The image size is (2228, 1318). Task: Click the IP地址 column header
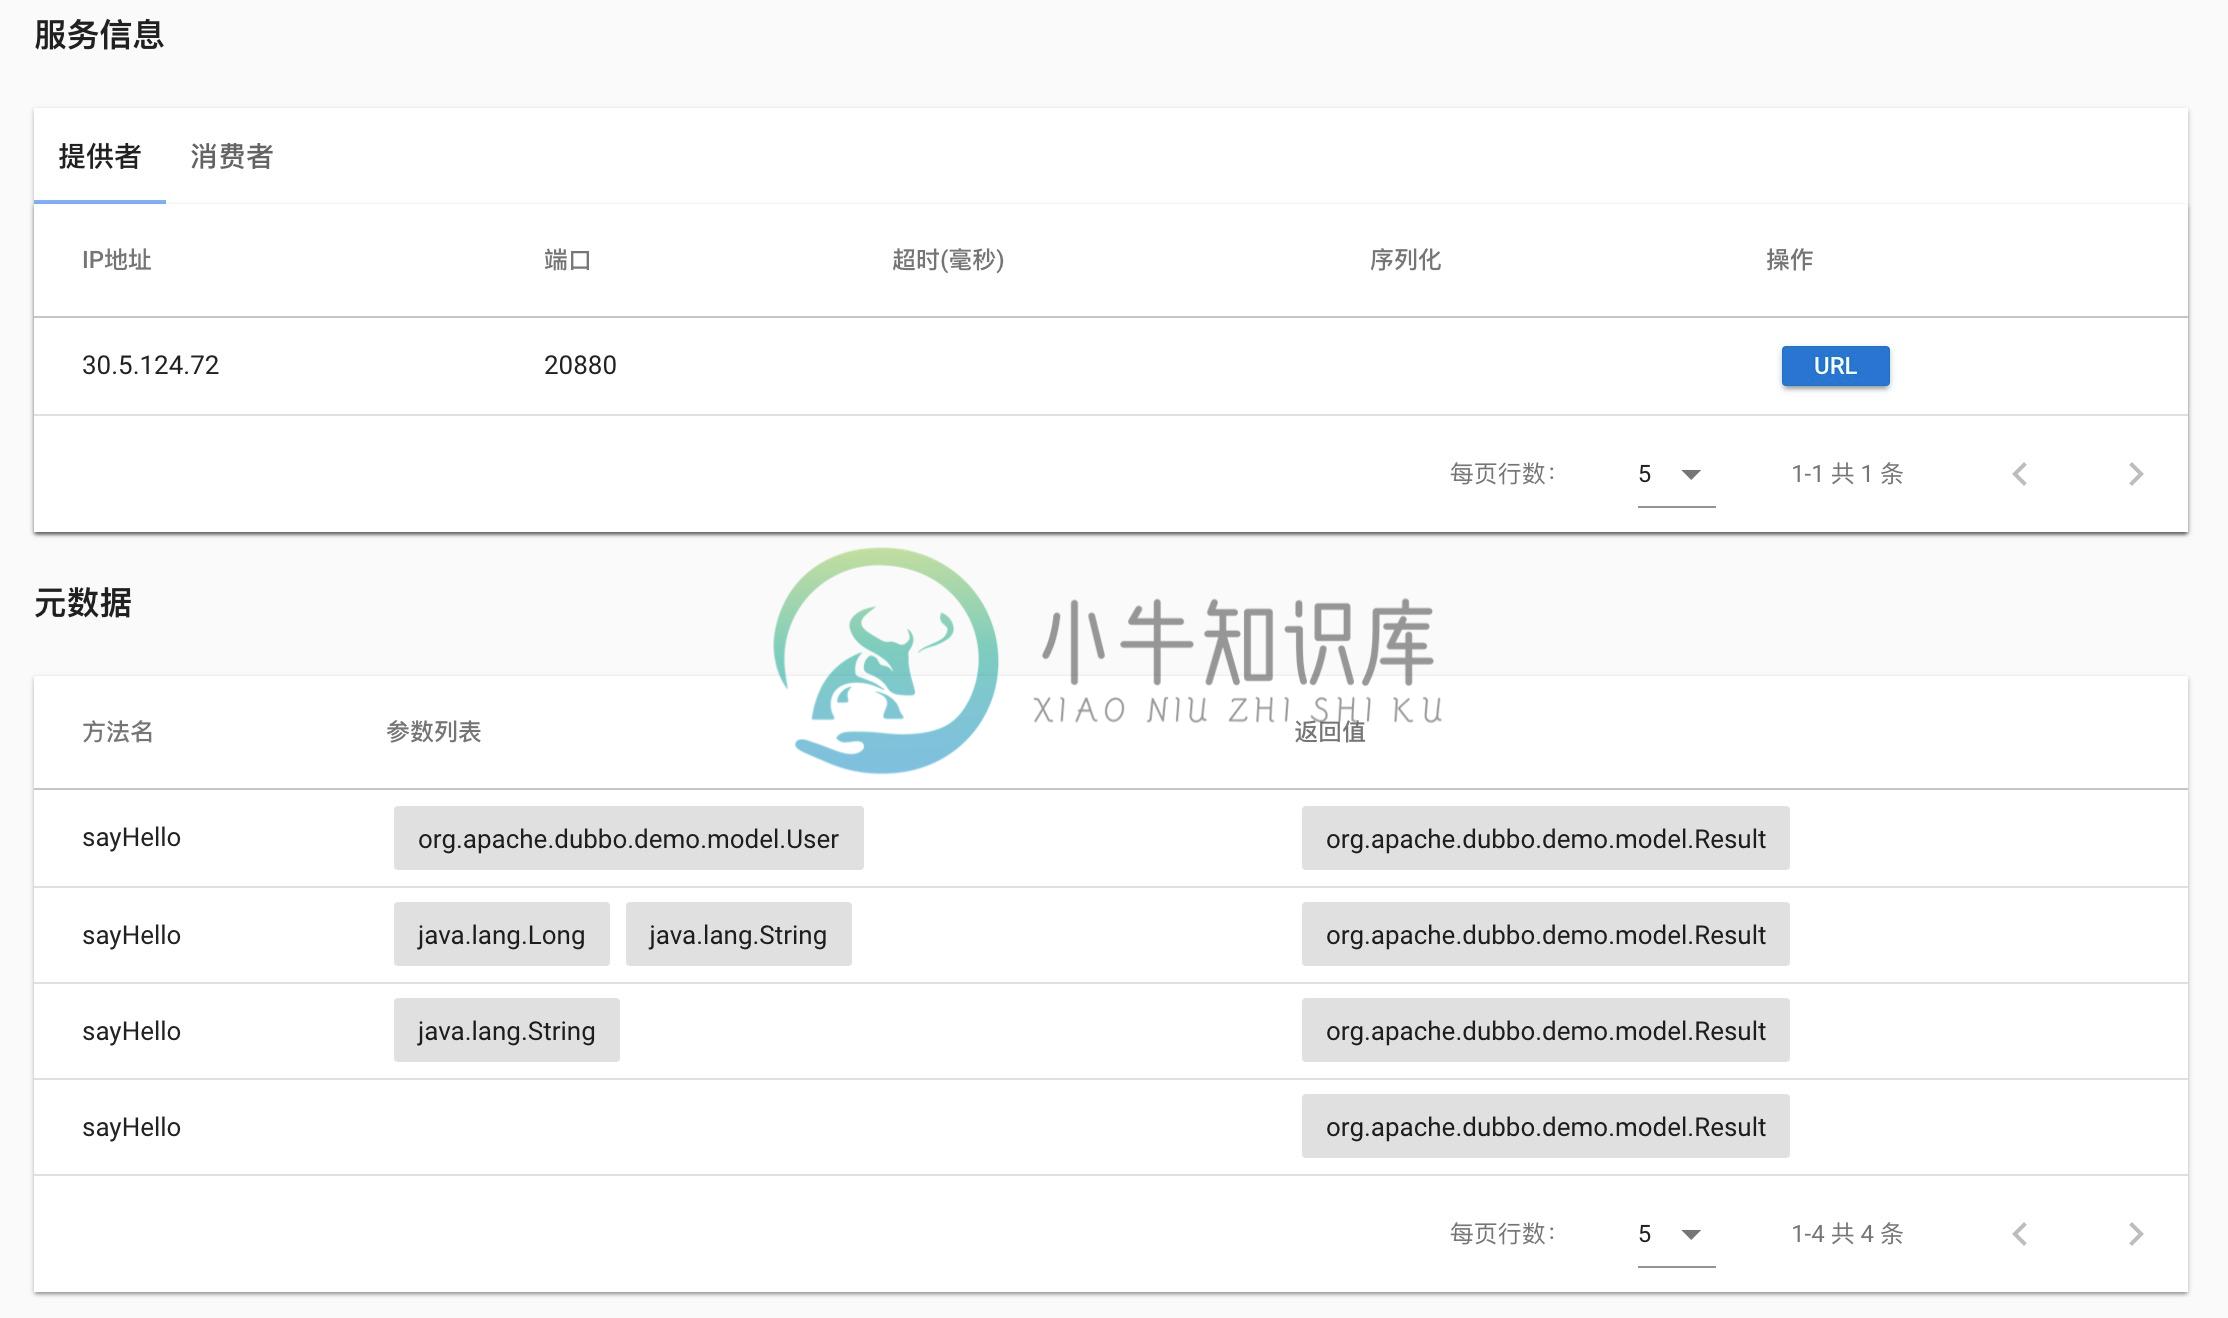click(x=116, y=260)
